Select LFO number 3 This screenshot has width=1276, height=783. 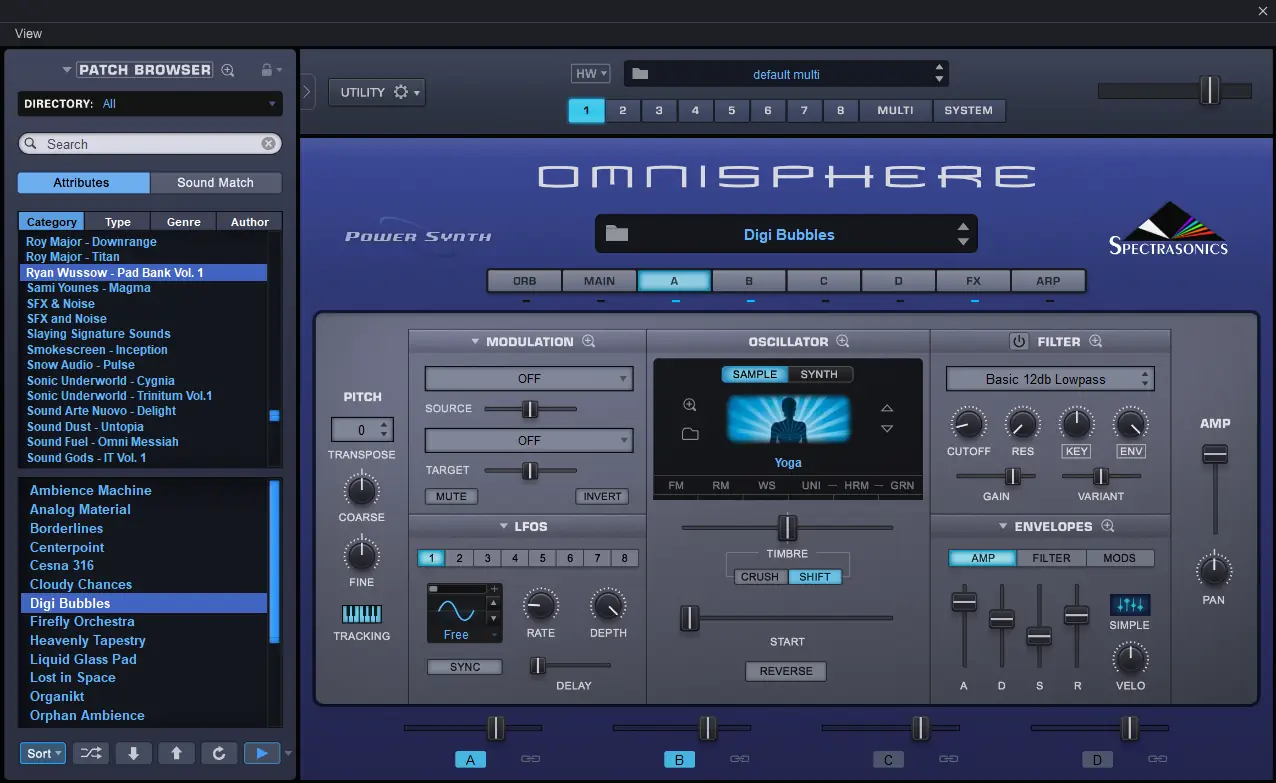487,559
